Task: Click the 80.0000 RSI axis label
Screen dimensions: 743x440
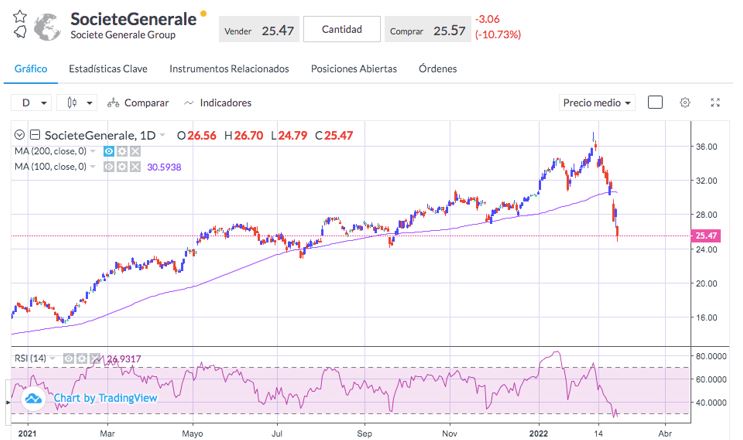Action: (711, 356)
